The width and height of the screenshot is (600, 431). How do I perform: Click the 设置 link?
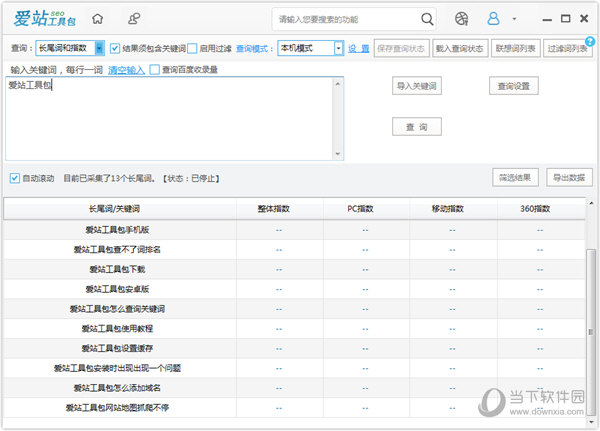[359, 49]
